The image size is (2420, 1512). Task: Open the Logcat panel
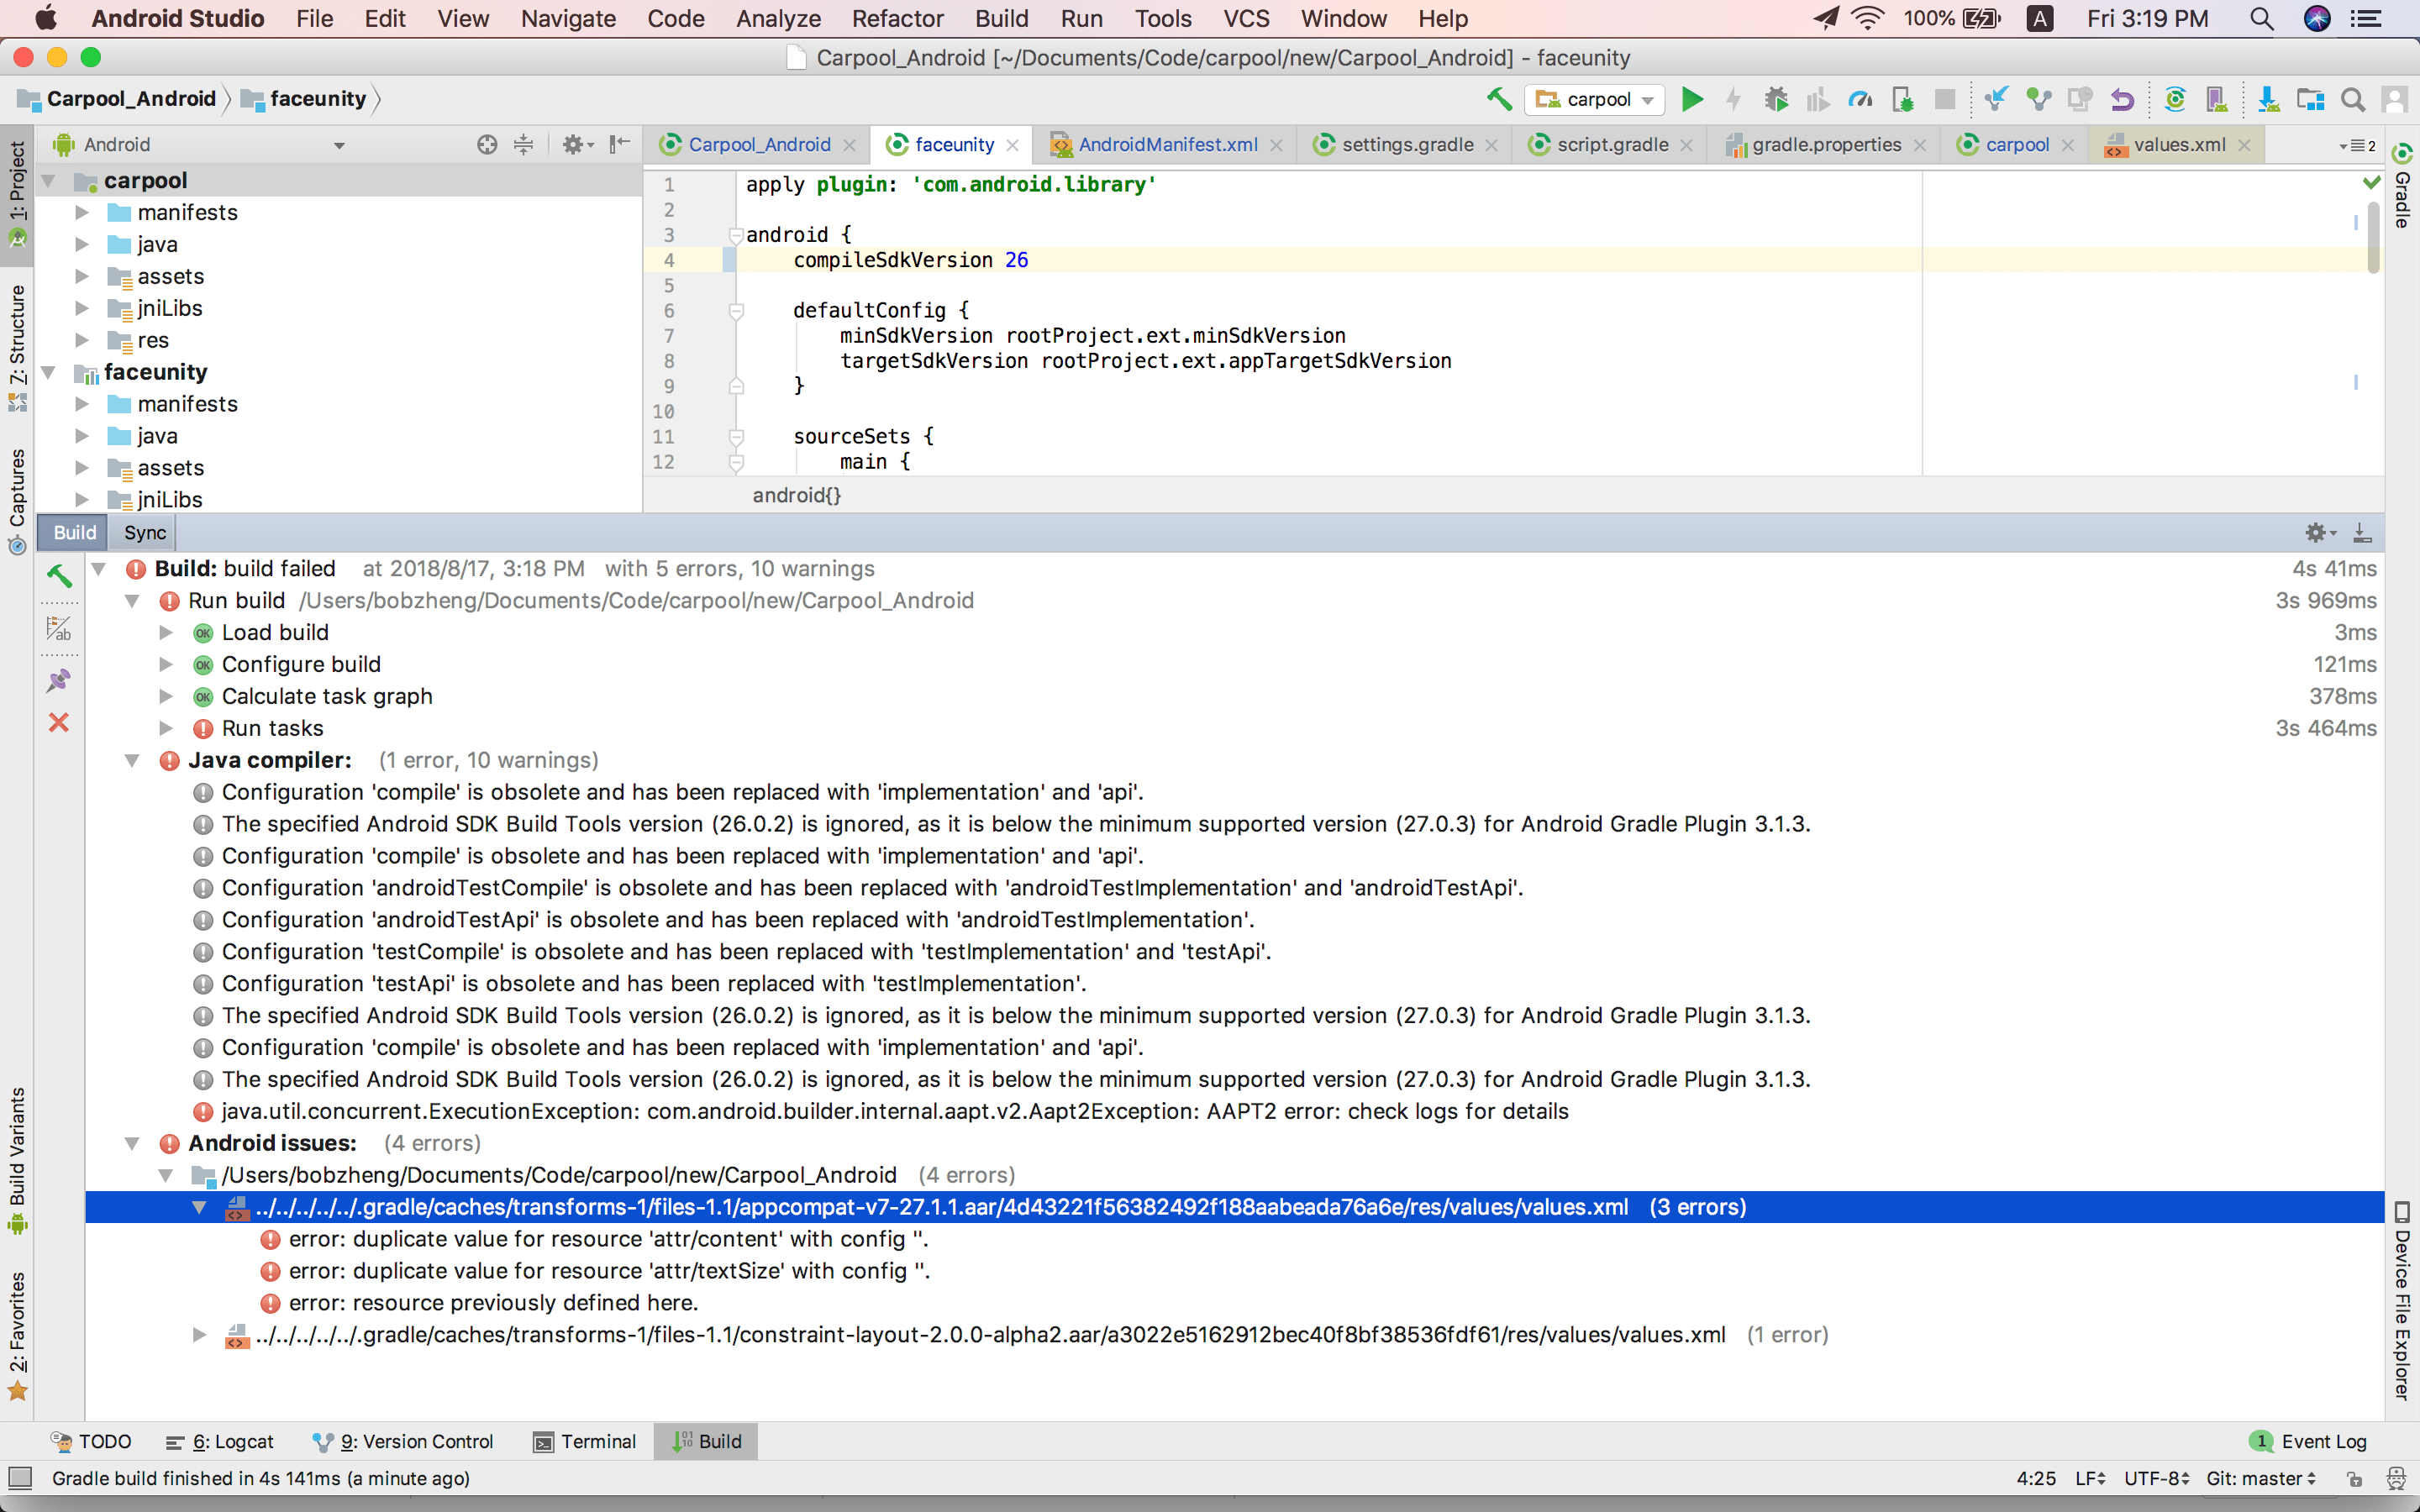tap(219, 1441)
